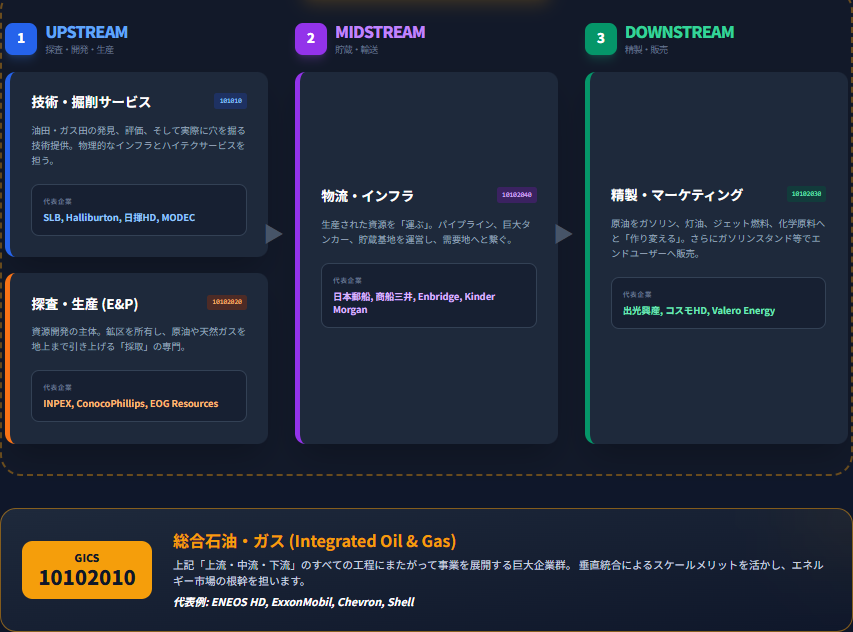Select the UPSTREAM section heading
This screenshot has height=632, width=853.
coord(86,32)
